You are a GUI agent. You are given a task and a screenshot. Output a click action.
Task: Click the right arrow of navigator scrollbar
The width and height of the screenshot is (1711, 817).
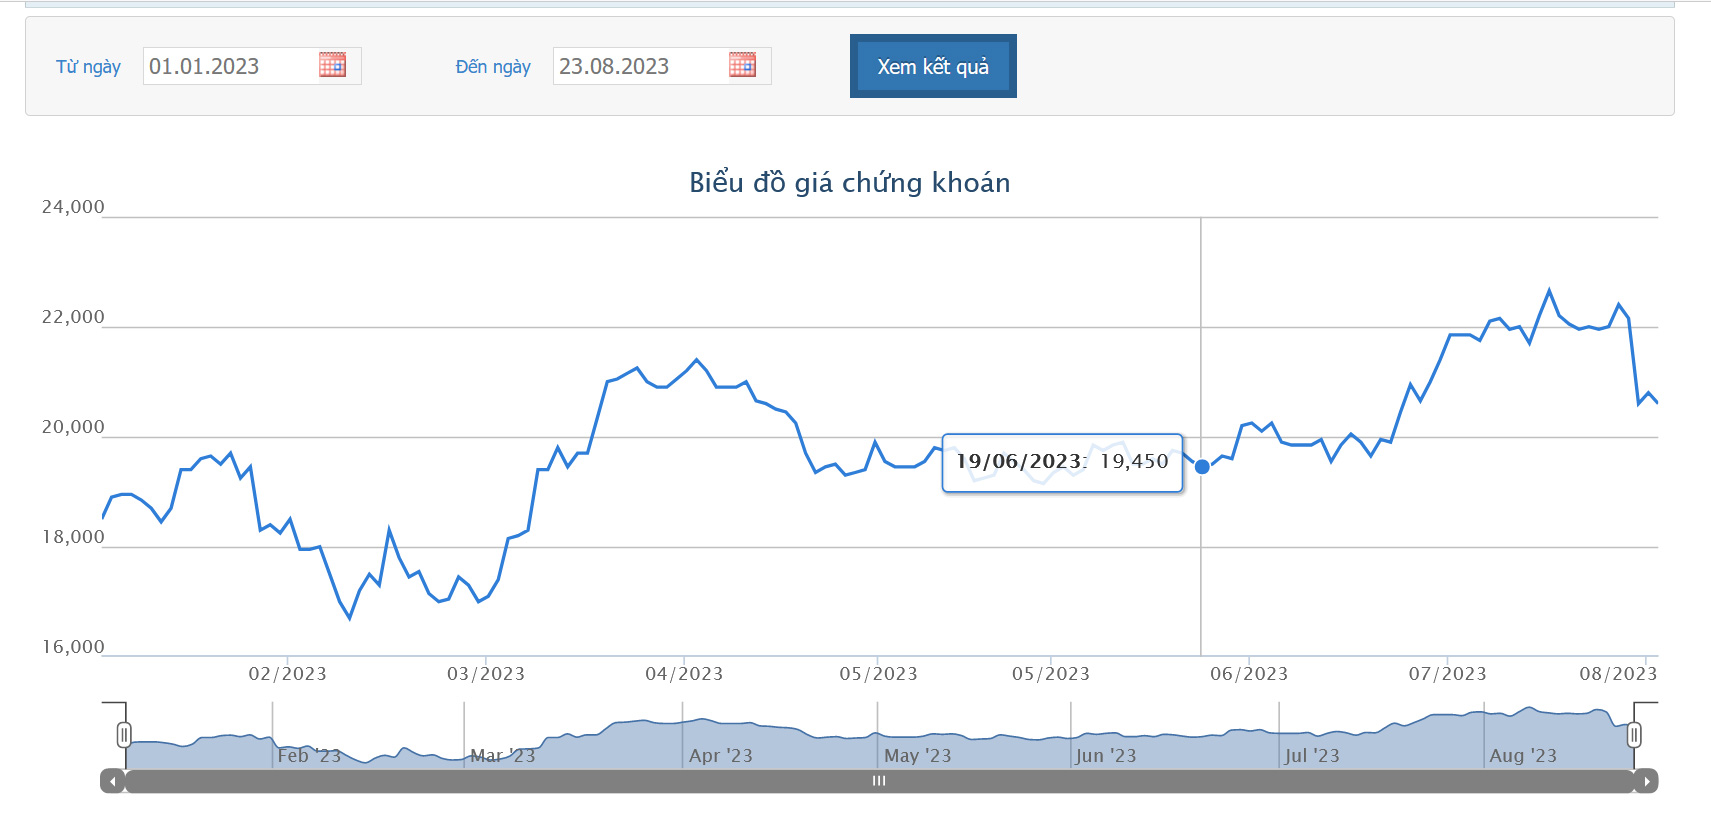1646,781
